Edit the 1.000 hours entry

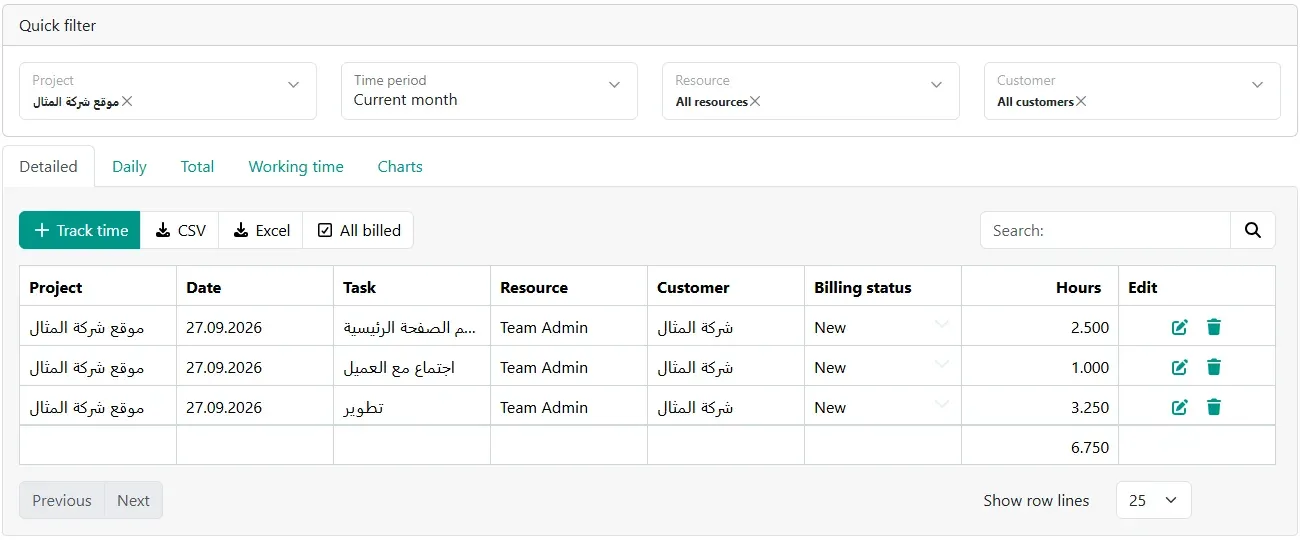tap(1180, 367)
